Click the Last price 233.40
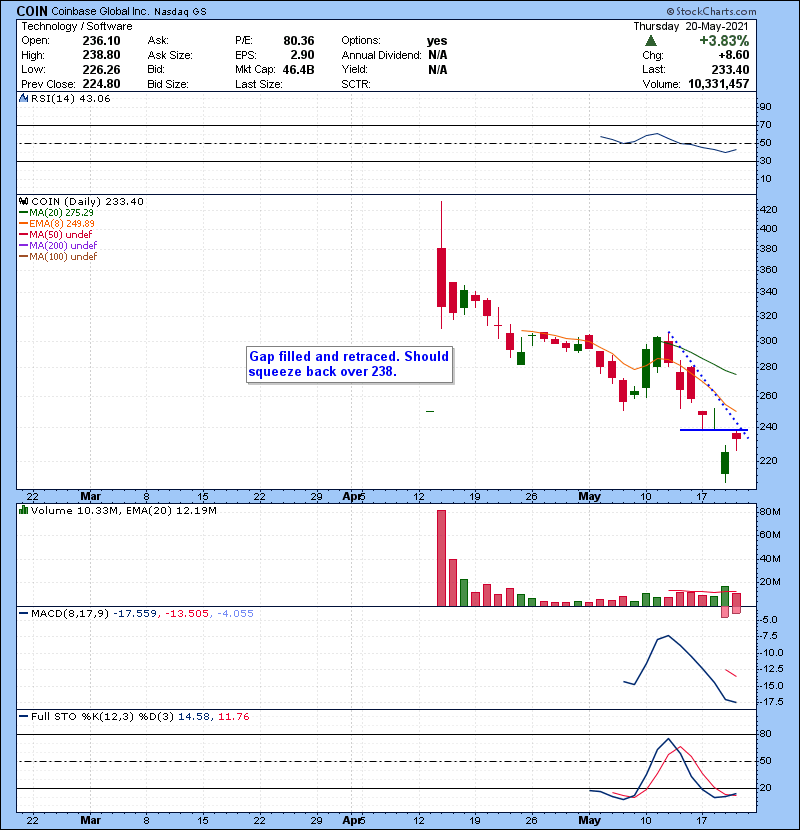The width and height of the screenshot is (800, 830). click(730, 69)
